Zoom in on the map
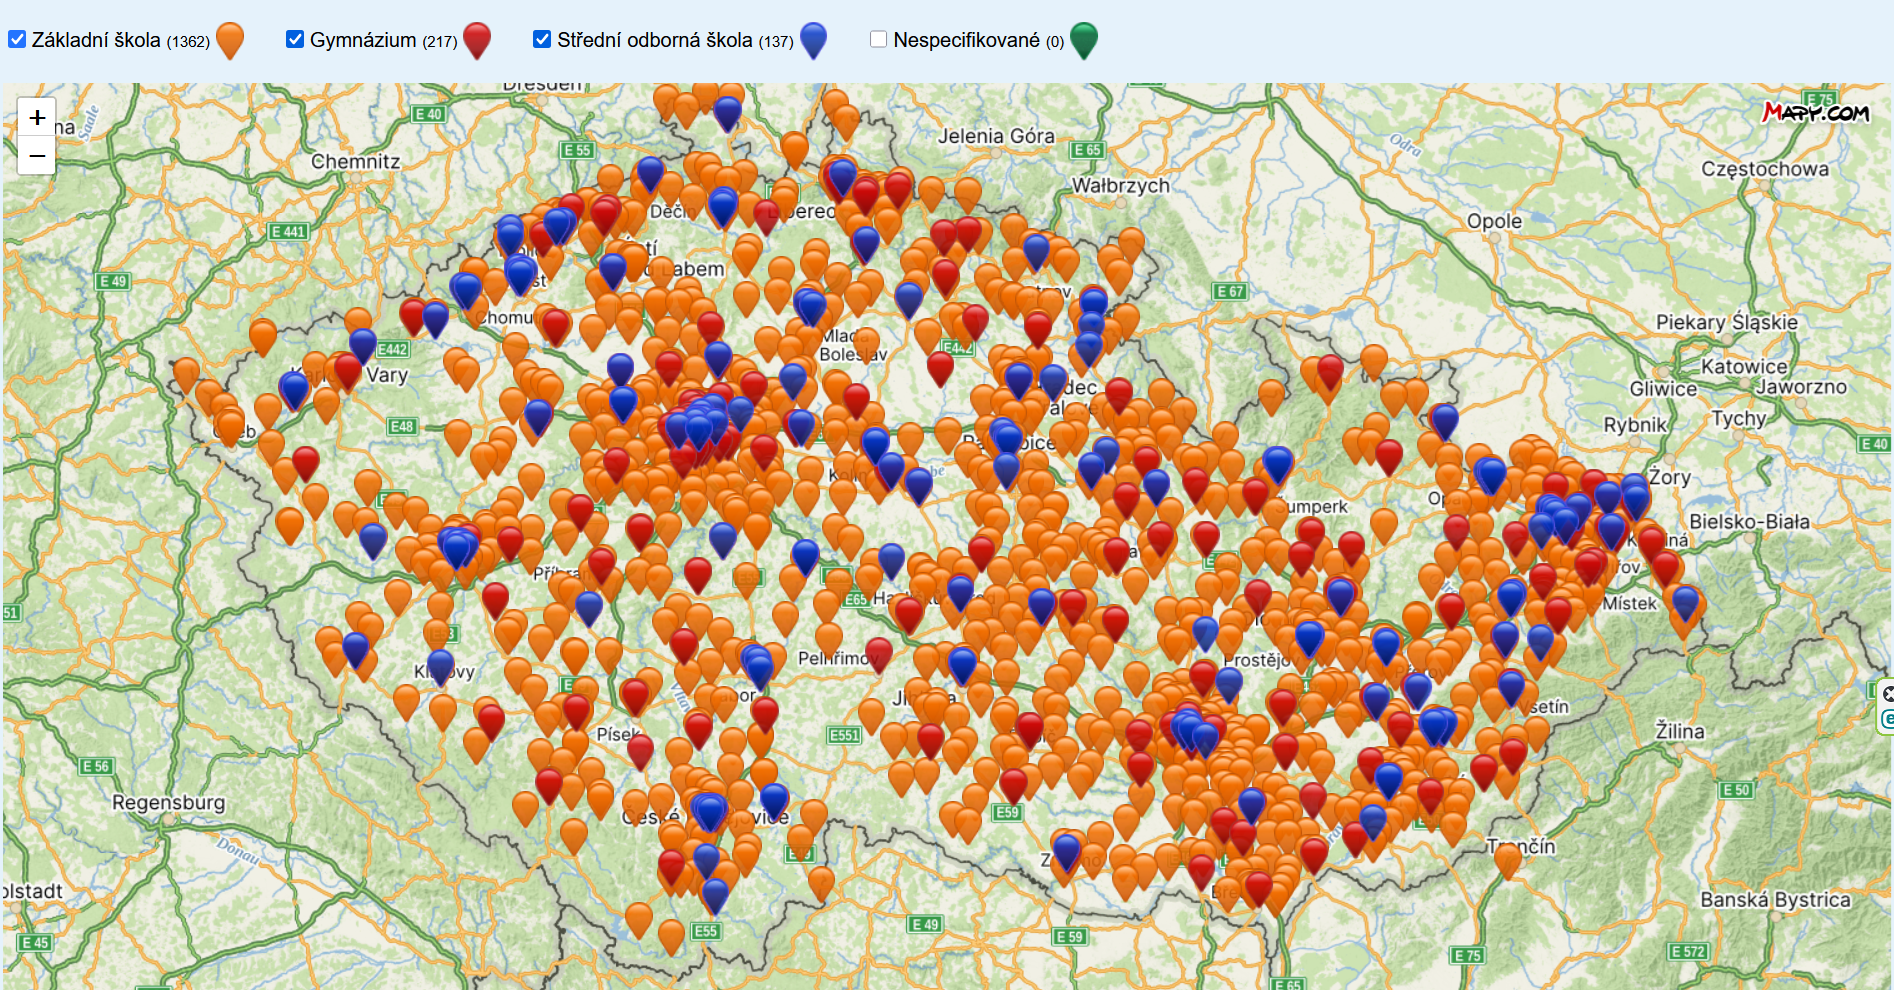Screen dimensions: 1894x990 tap(37, 118)
